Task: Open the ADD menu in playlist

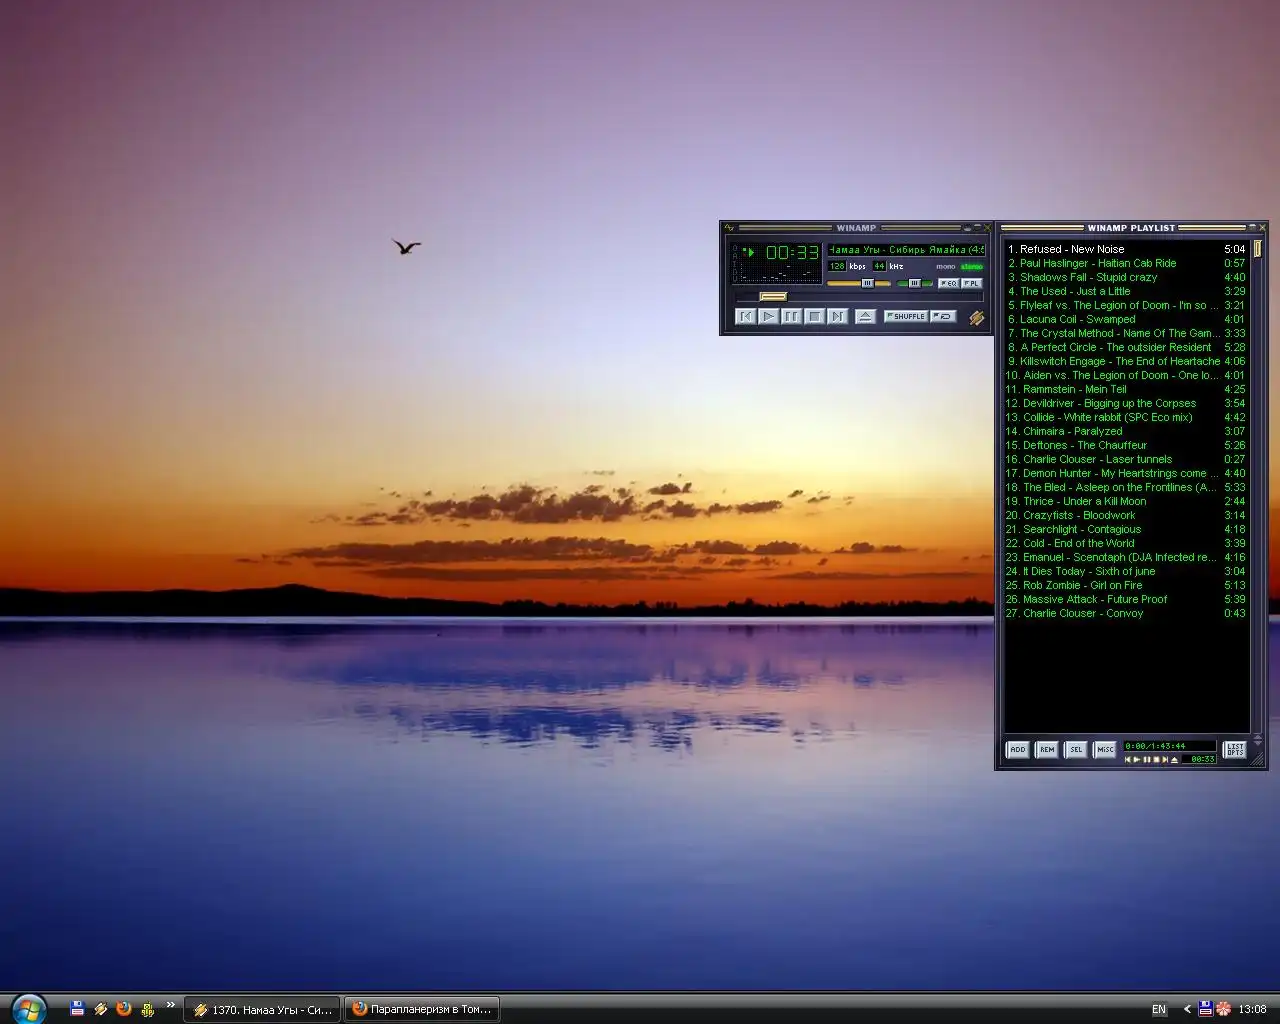Action: tap(1017, 749)
